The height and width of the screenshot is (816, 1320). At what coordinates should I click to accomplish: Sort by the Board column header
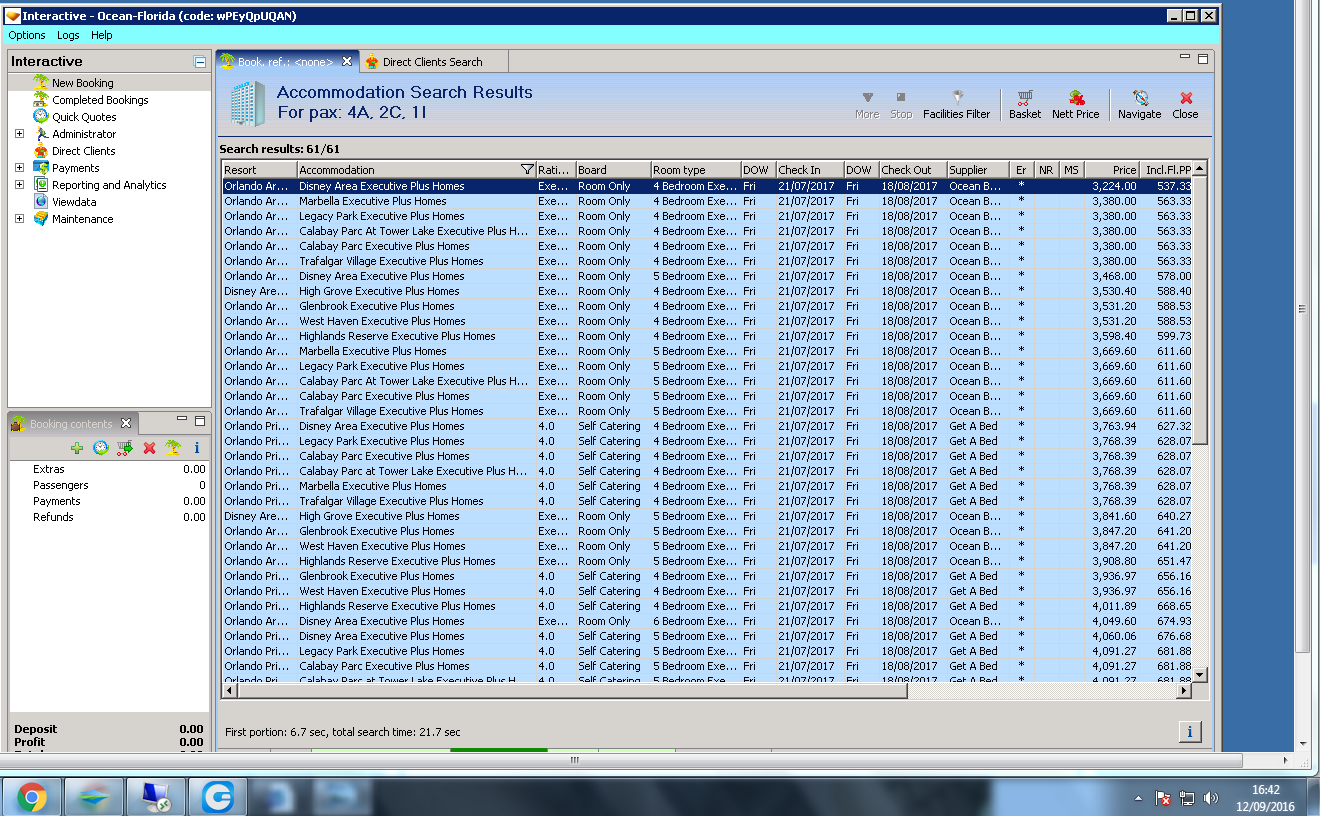tap(613, 170)
